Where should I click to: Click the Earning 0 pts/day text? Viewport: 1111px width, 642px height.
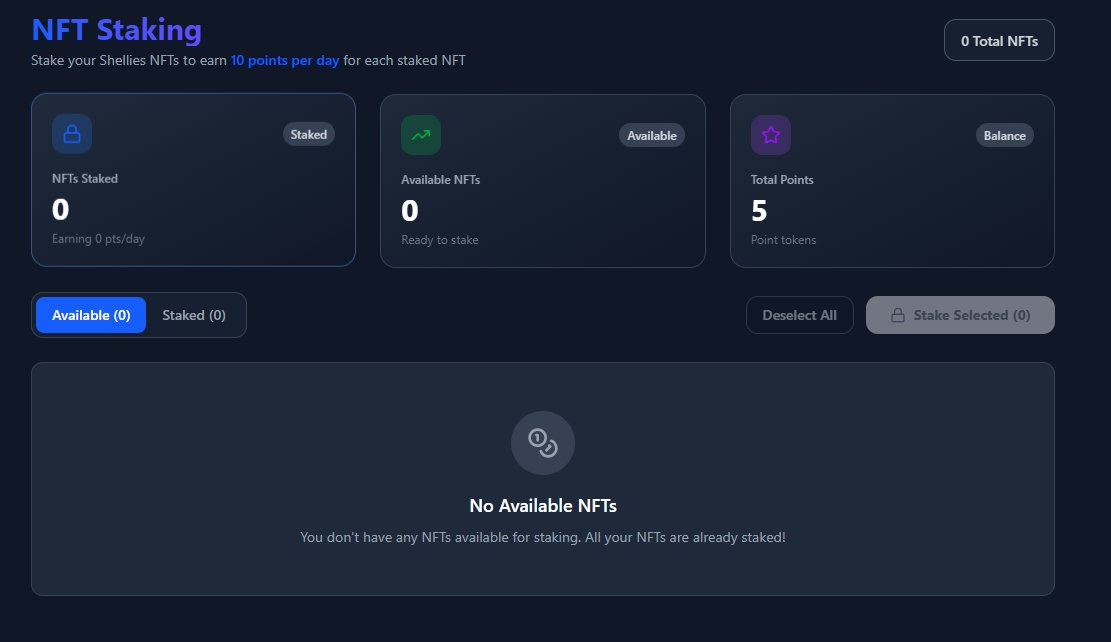click(98, 239)
